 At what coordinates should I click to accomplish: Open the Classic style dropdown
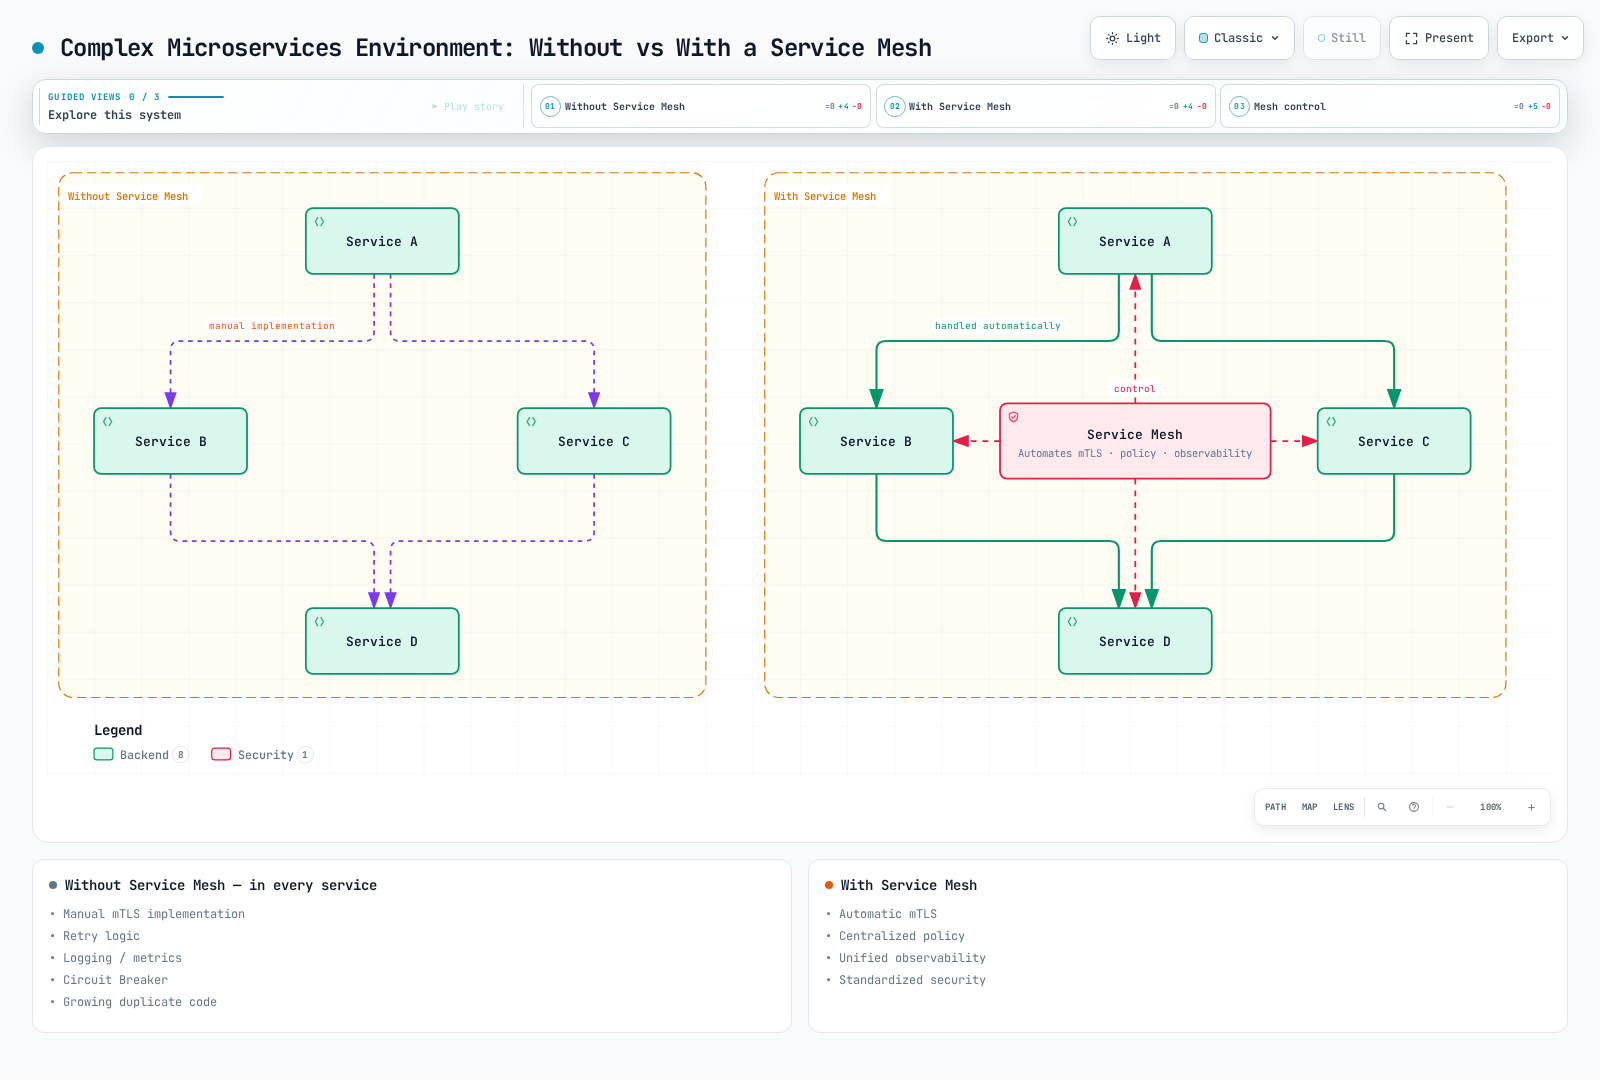tap(1239, 38)
